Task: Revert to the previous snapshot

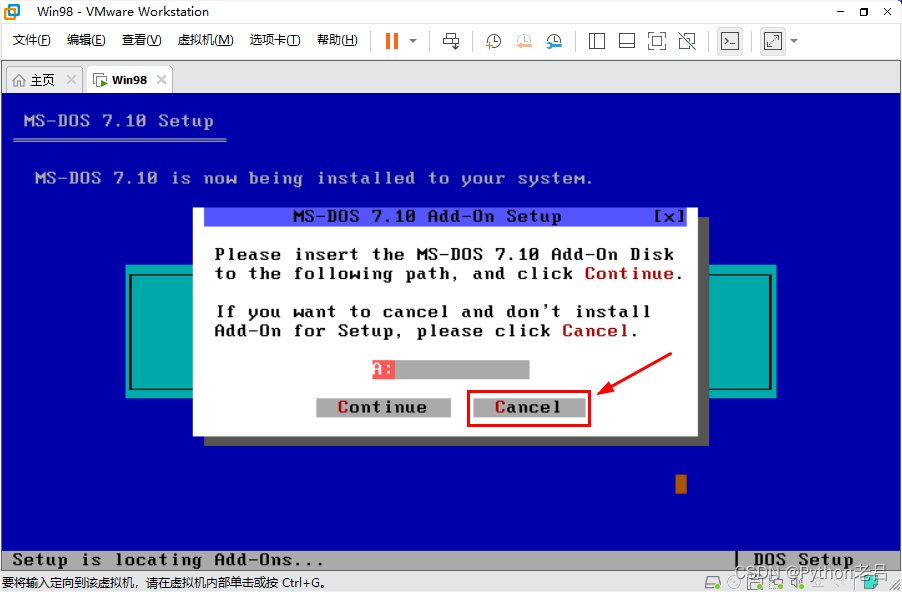Action: coord(523,41)
